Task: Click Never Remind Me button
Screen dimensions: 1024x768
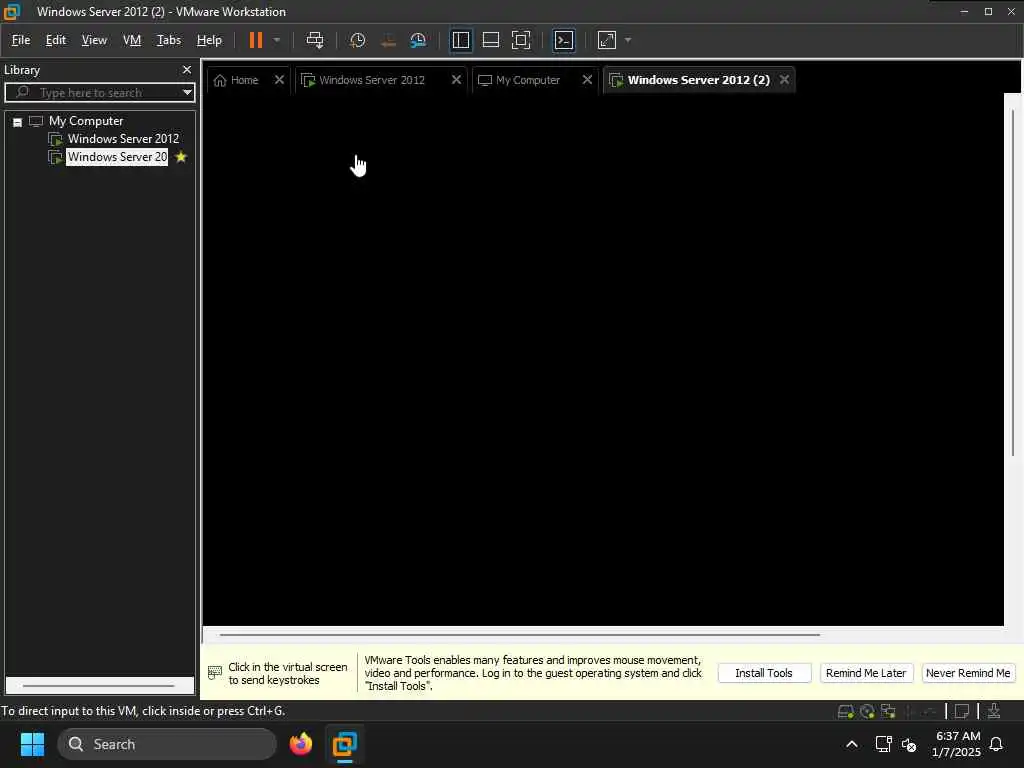Action: (968, 673)
